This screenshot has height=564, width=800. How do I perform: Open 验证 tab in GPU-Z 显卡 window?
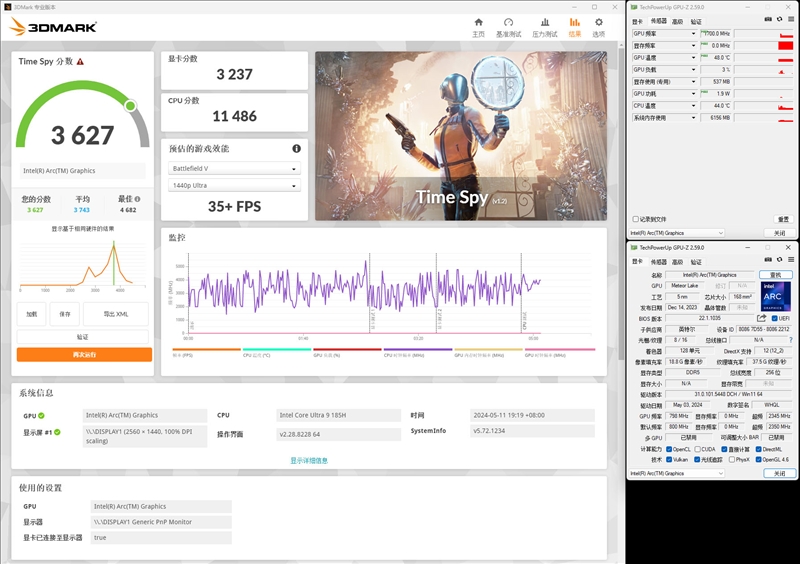(696, 262)
